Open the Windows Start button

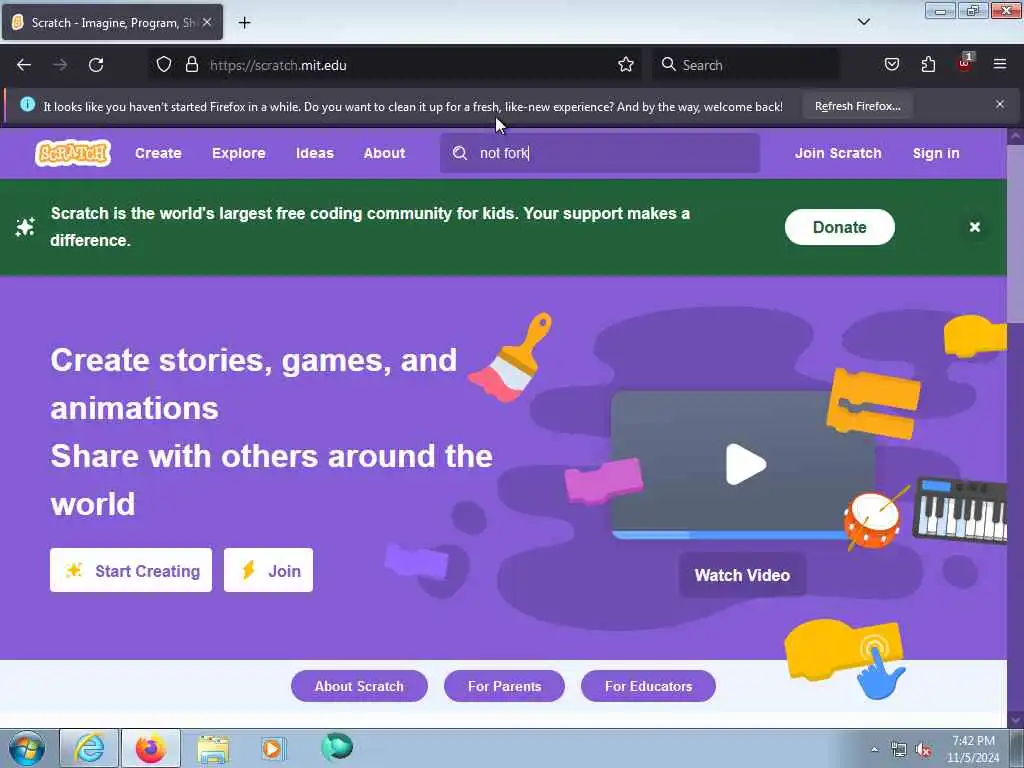(x=27, y=748)
